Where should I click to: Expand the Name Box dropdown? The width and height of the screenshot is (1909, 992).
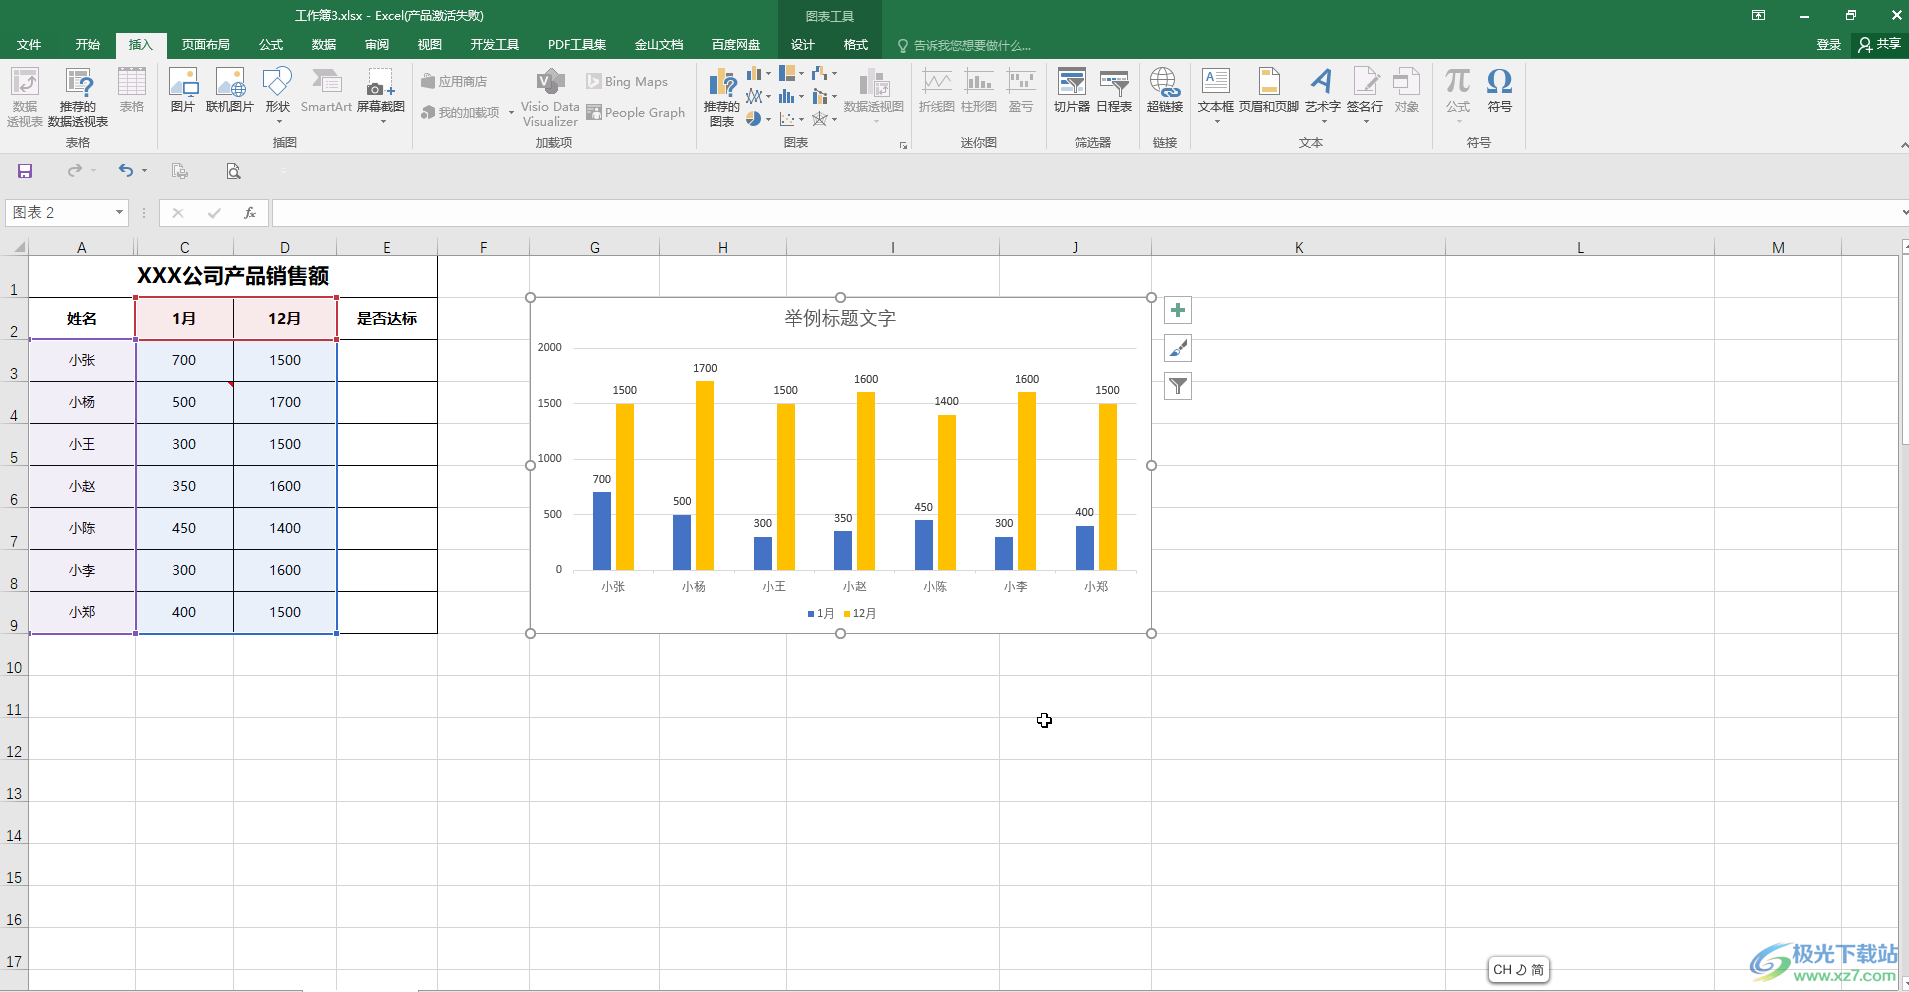119,212
